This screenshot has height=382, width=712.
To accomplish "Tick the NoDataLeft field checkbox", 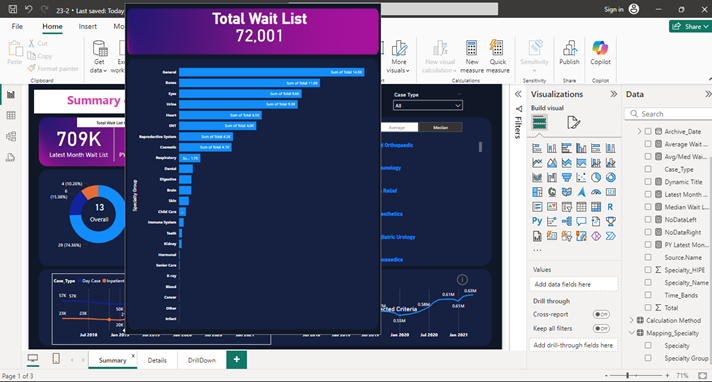I will 648,219.
